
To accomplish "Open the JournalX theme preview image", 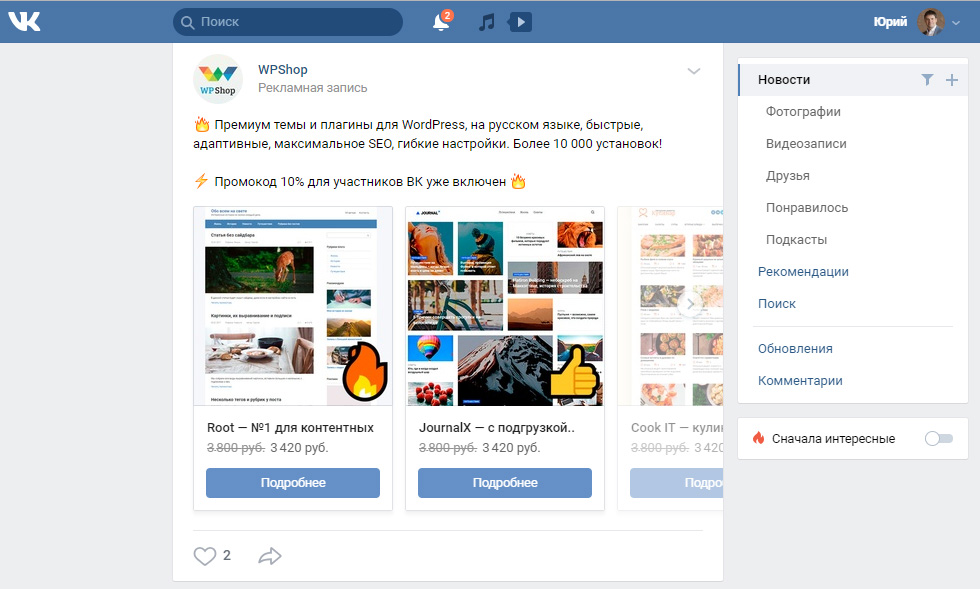I will coord(505,306).
